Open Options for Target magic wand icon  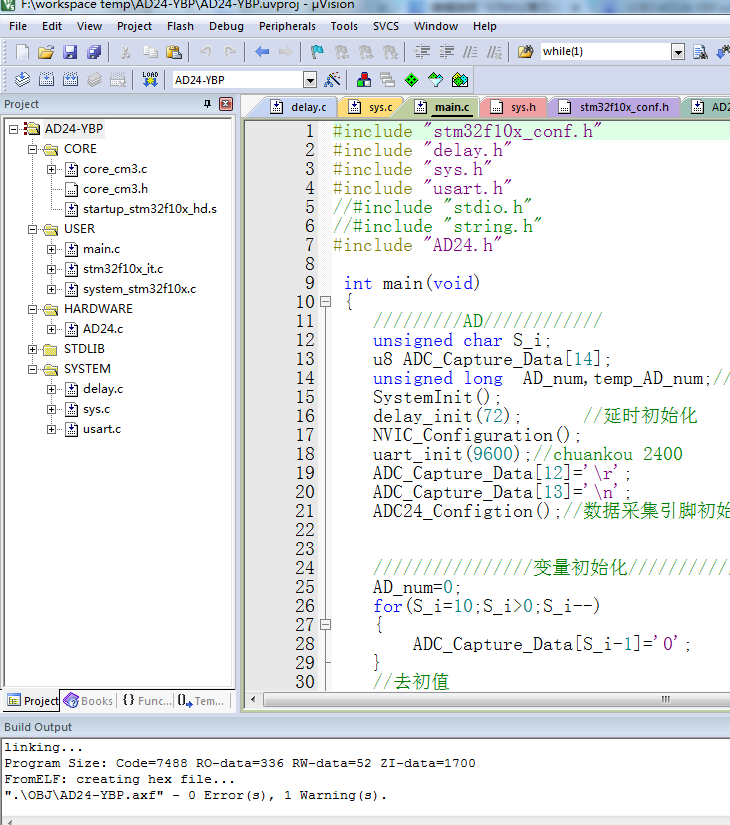(x=333, y=80)
